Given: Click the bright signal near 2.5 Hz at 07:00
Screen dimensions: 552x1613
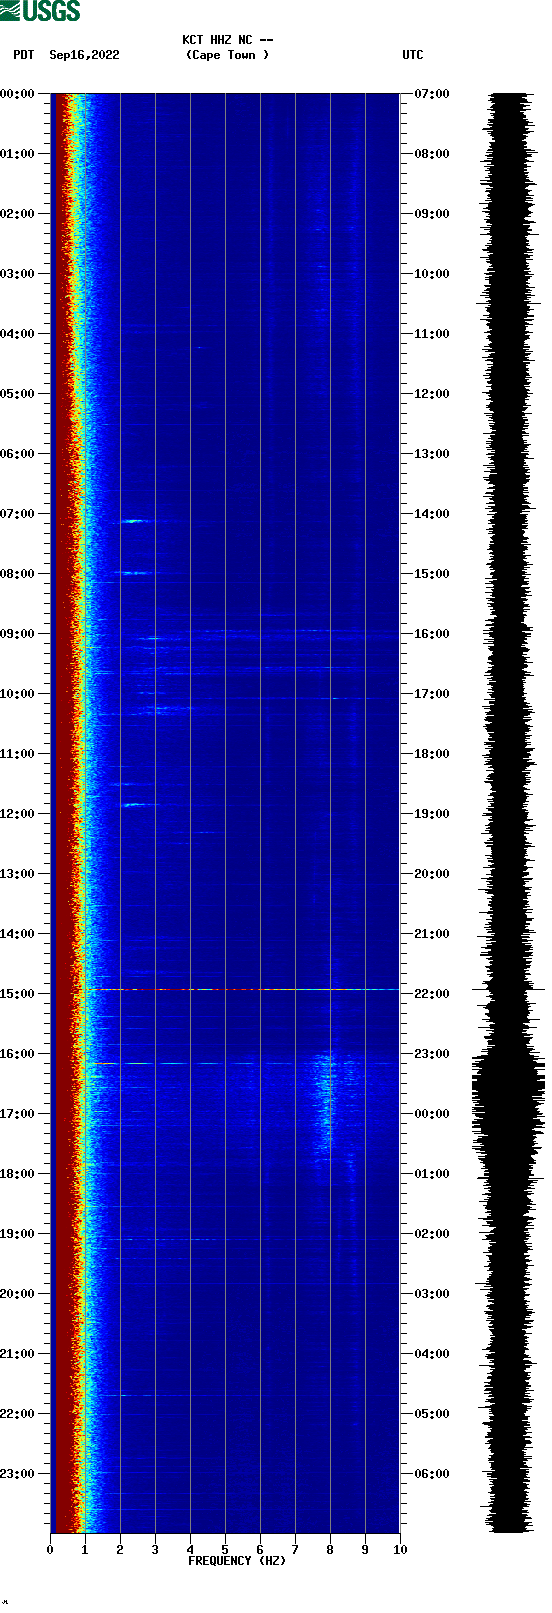Looking at the screenshot, I should 133,521.
